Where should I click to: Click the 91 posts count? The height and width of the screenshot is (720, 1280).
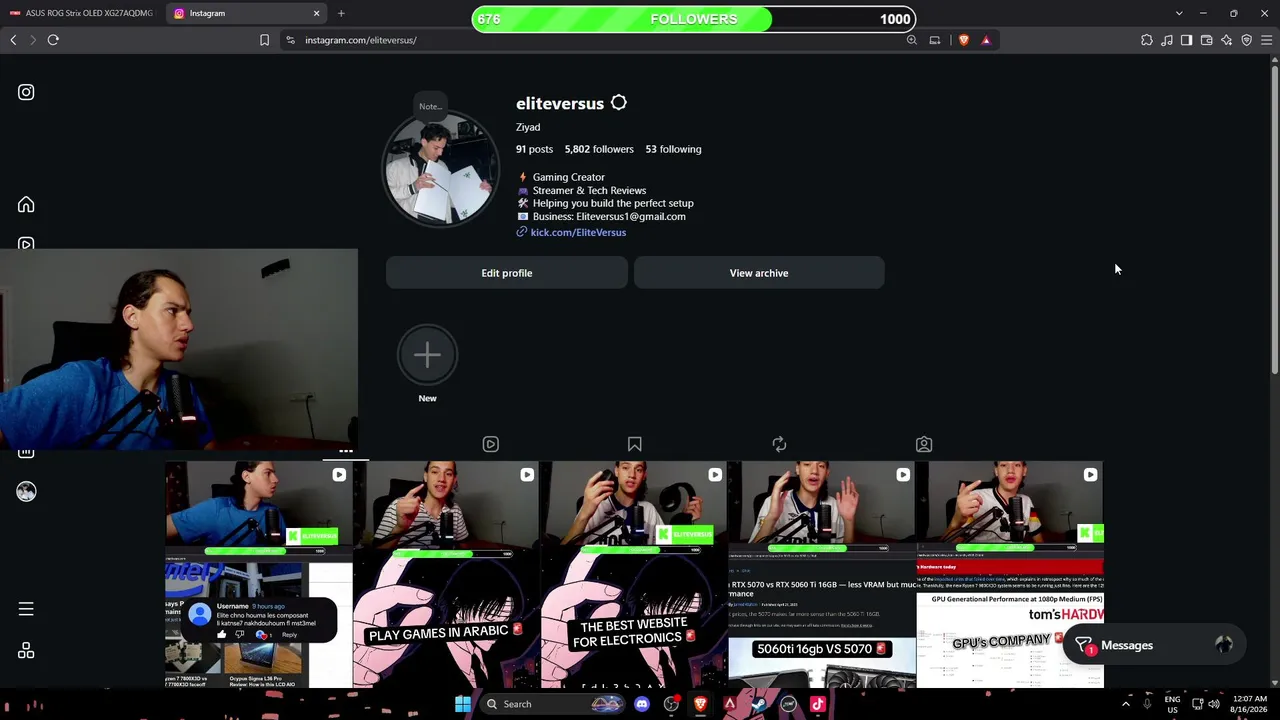(x=534, y=149)
